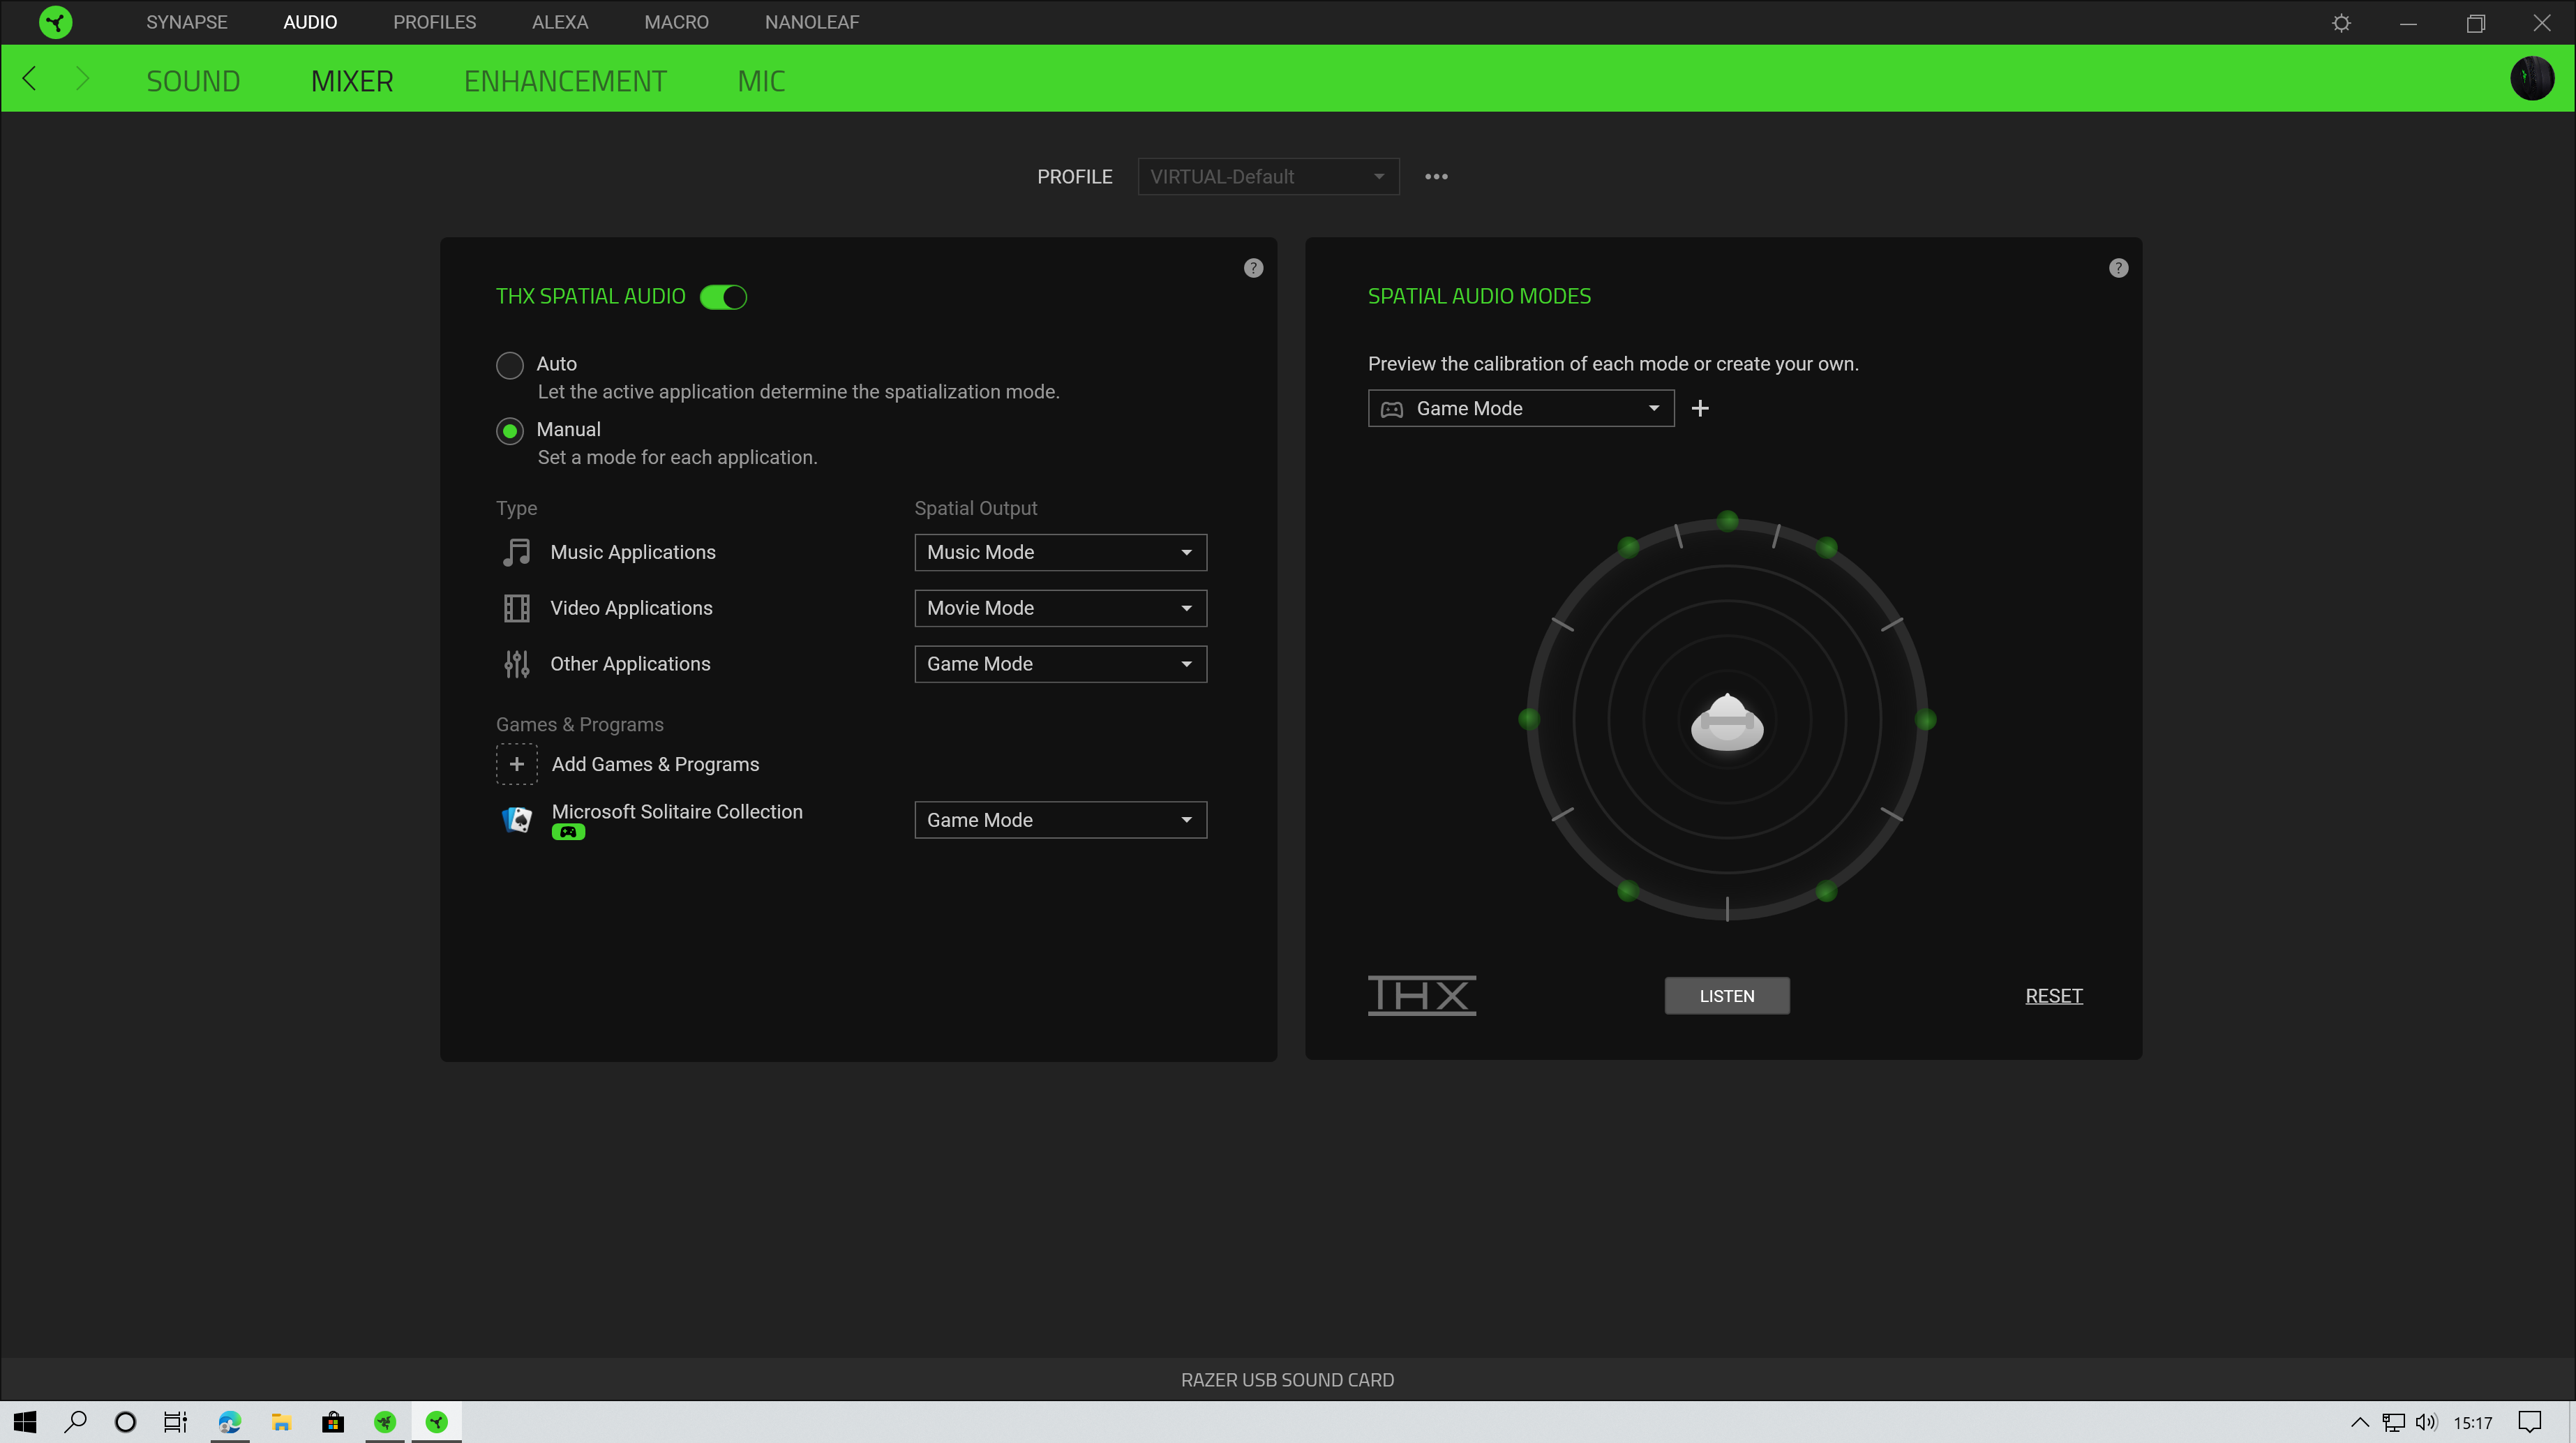Screen dimensions: 2576x1443
Task: Open the MACRO top menu tab
Action: coord(676,22)
